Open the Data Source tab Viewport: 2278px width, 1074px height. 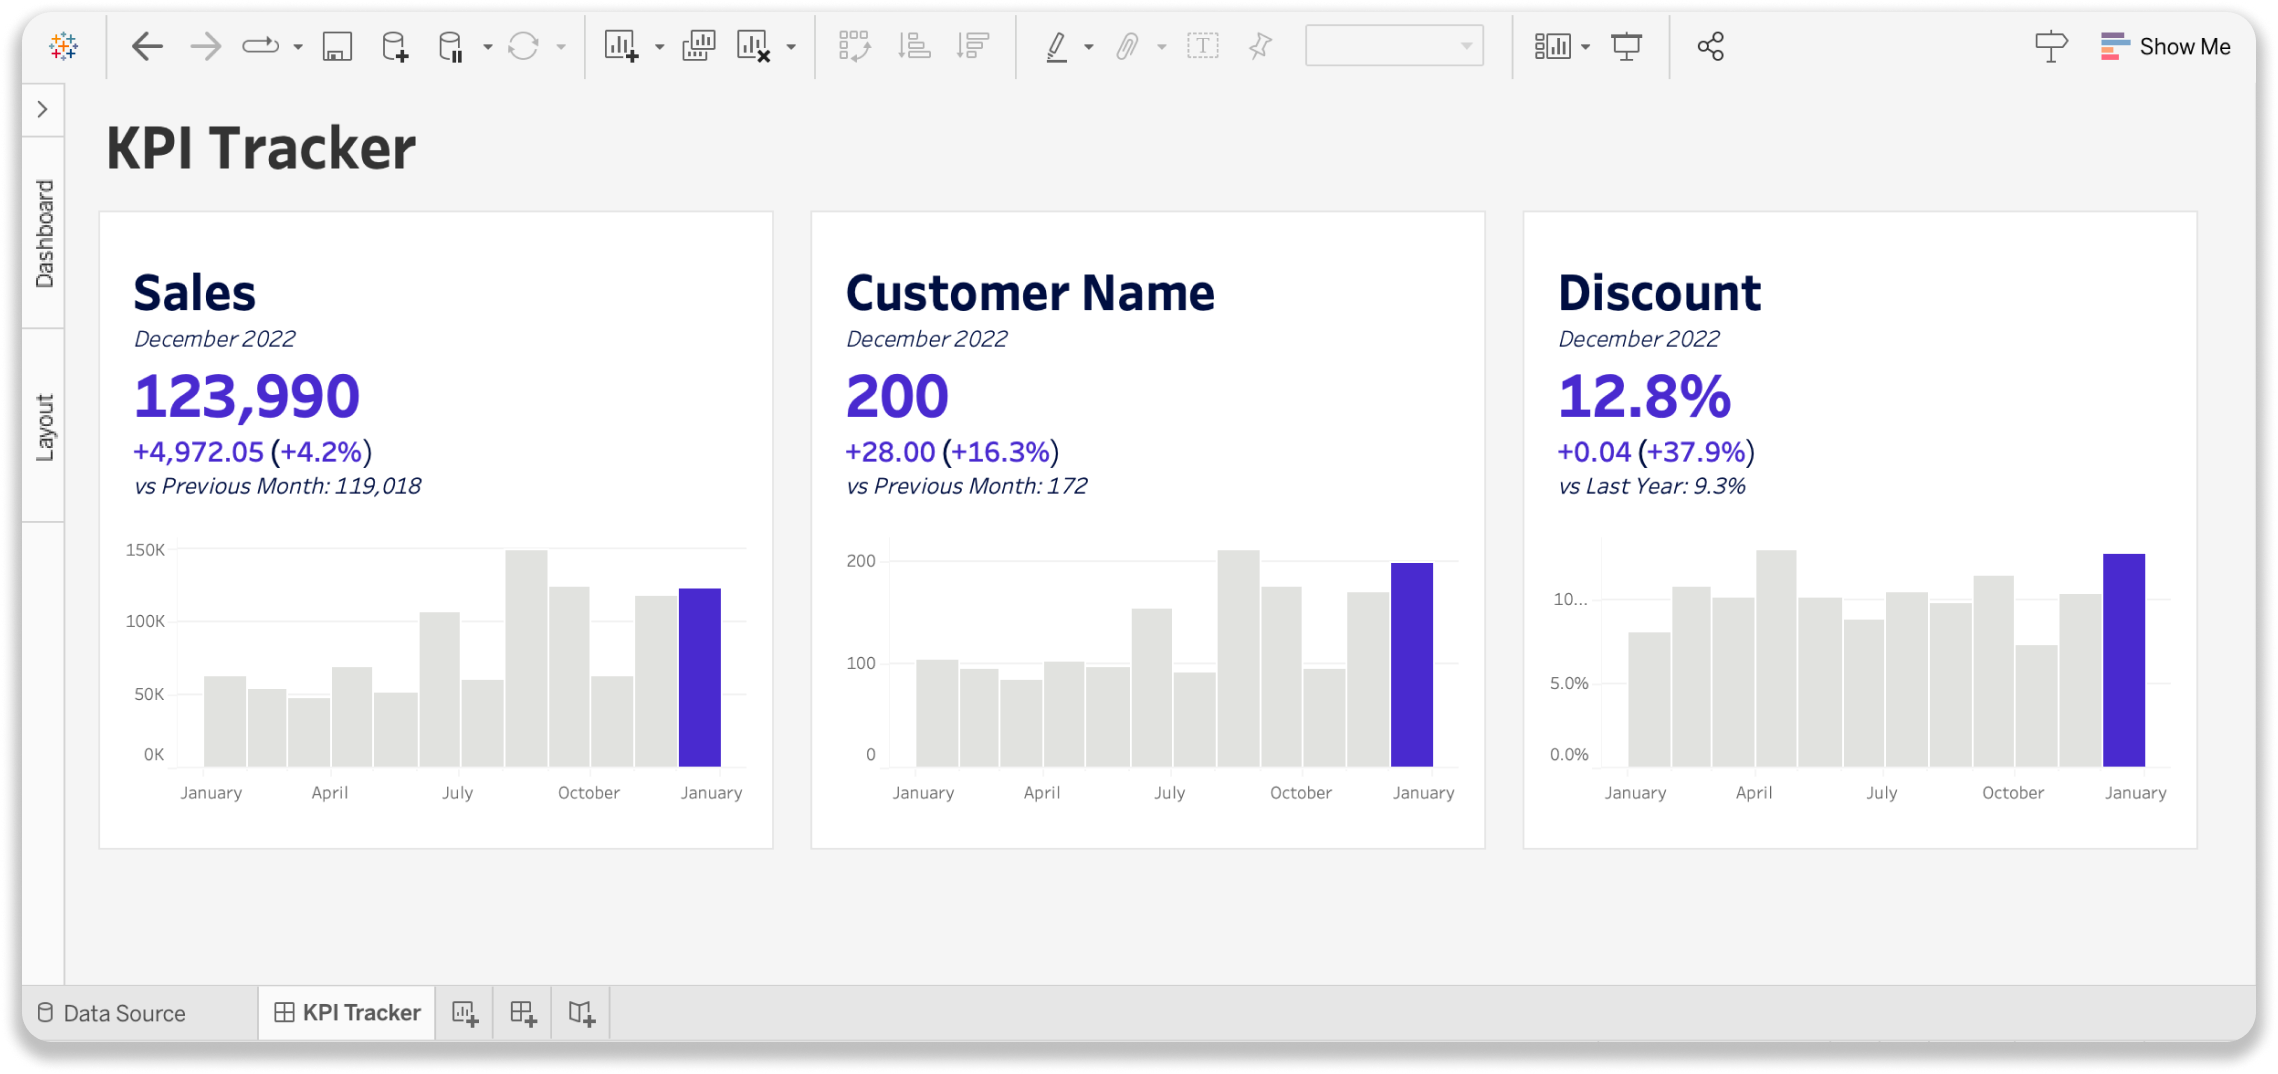tap(111, 1013)
